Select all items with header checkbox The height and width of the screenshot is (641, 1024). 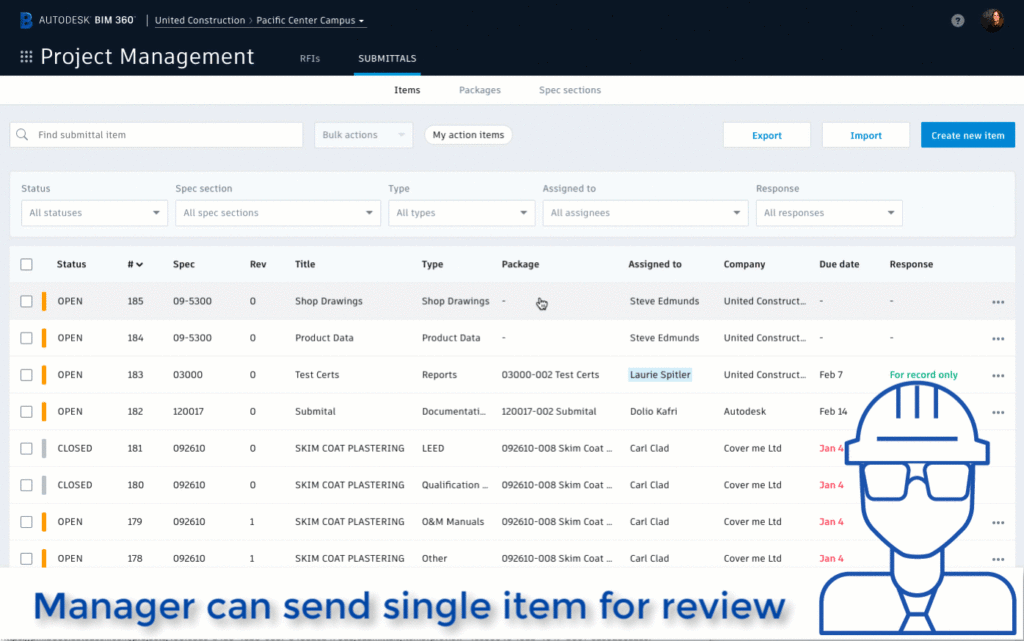click(x=26, y=264)
